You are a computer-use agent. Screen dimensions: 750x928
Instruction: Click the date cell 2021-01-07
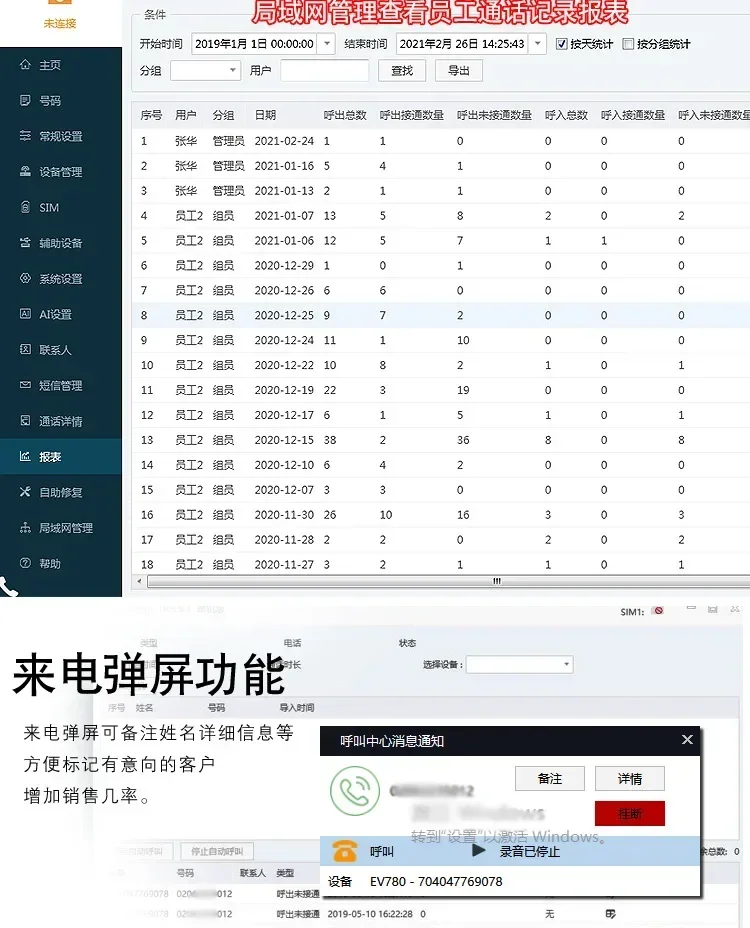tap(284, 215)
